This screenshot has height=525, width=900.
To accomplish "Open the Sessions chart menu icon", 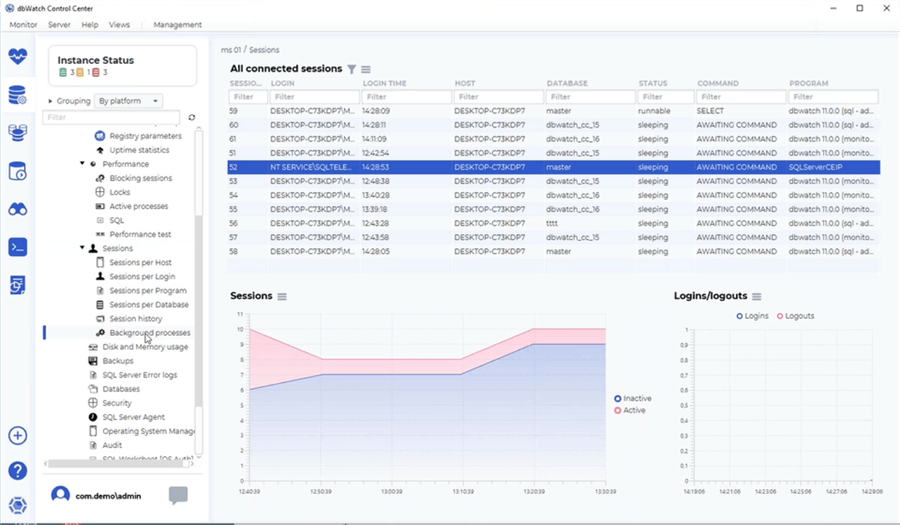I will pyautogui.click(x=282, y=297).
